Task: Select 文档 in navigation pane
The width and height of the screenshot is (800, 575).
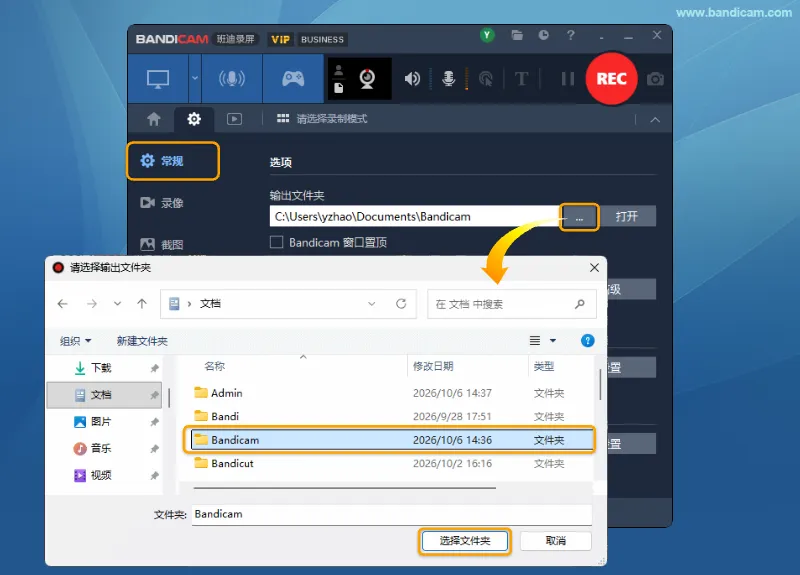Action: [x=105, y=395]
